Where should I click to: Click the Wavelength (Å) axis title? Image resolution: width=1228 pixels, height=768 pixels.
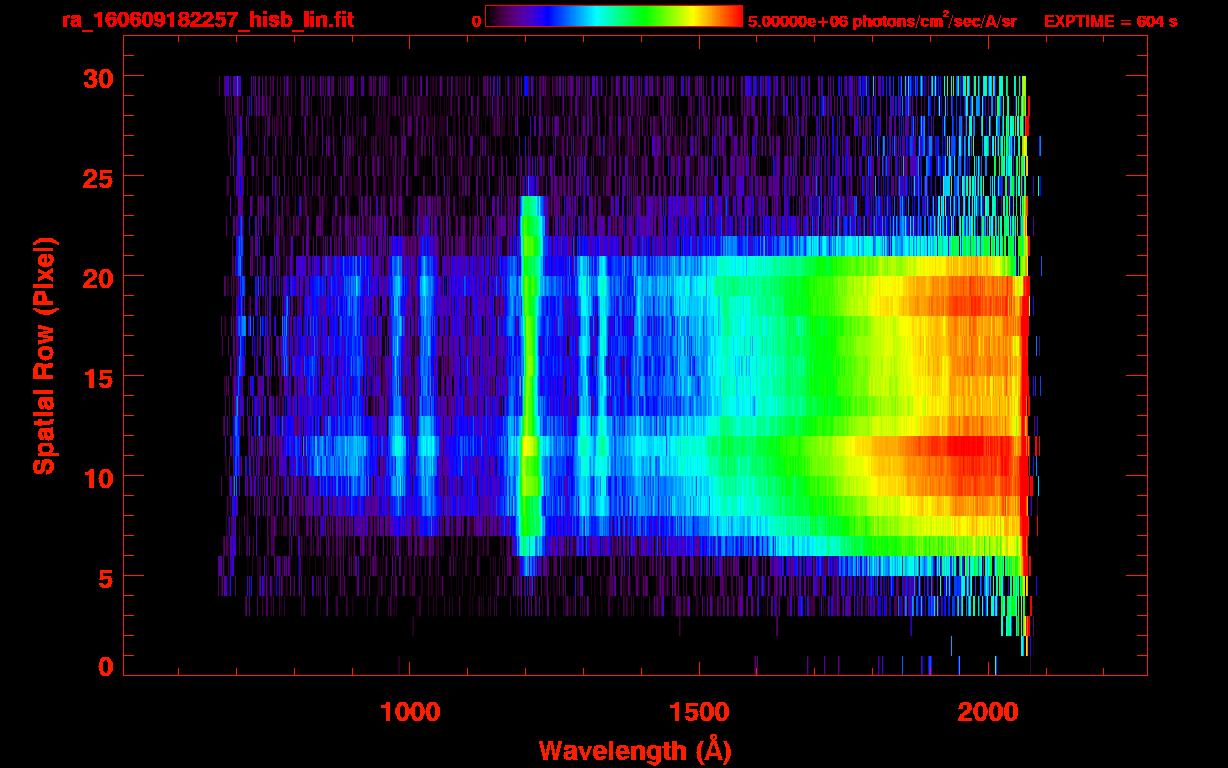(x=631, y=749)
